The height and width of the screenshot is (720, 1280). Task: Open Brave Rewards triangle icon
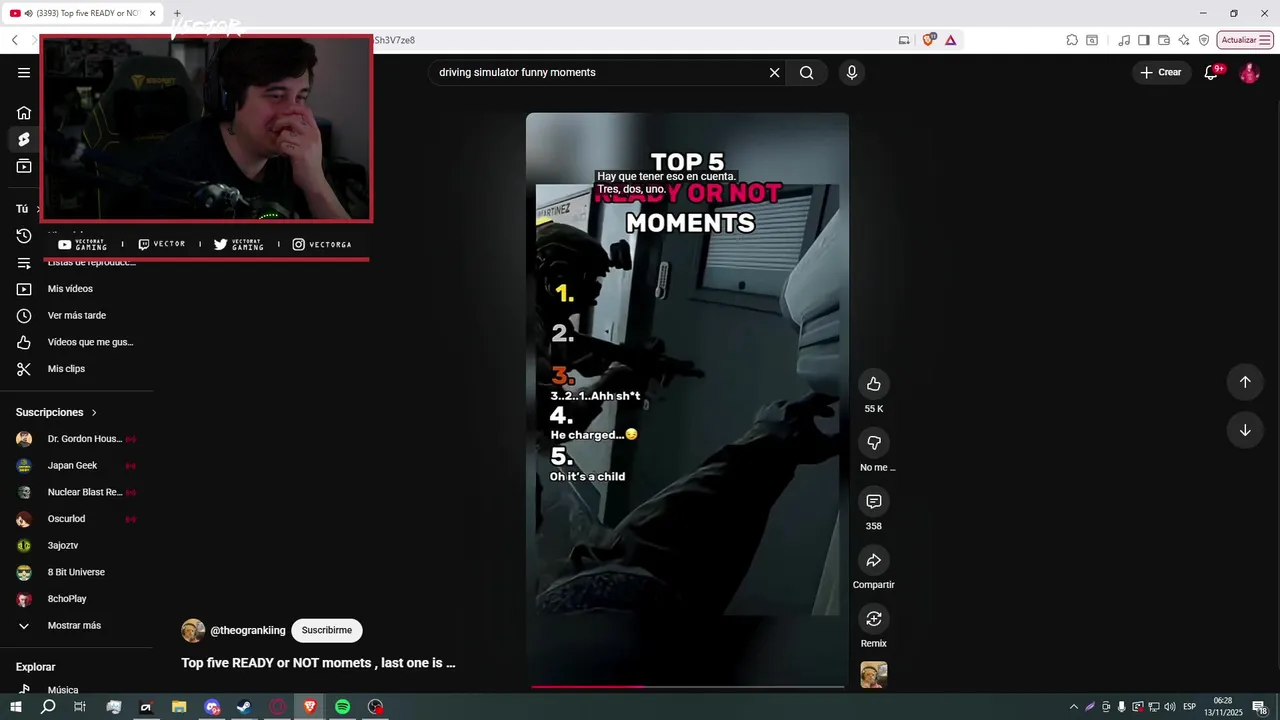(x=950, y=40)
